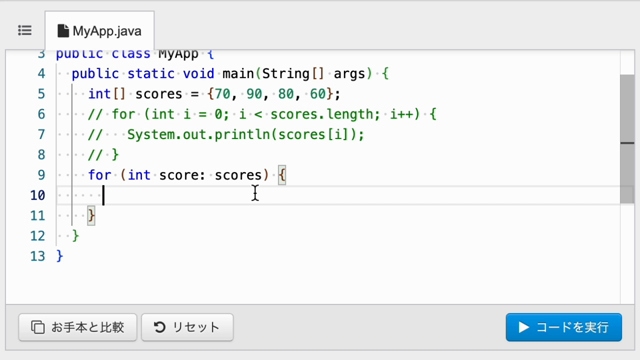
Task: Click the opening brace on line 9
Action: 282,175
